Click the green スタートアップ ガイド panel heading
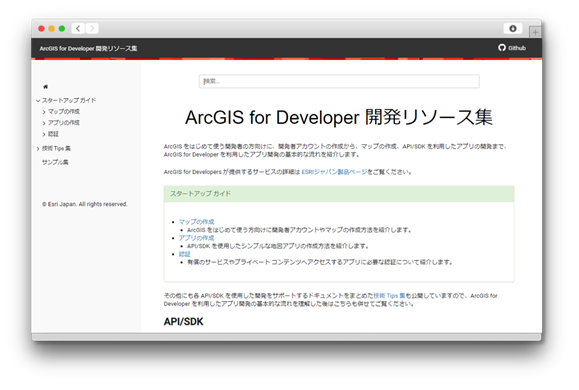The height and width of the screenshot is (390, 579). pos(339,194)
